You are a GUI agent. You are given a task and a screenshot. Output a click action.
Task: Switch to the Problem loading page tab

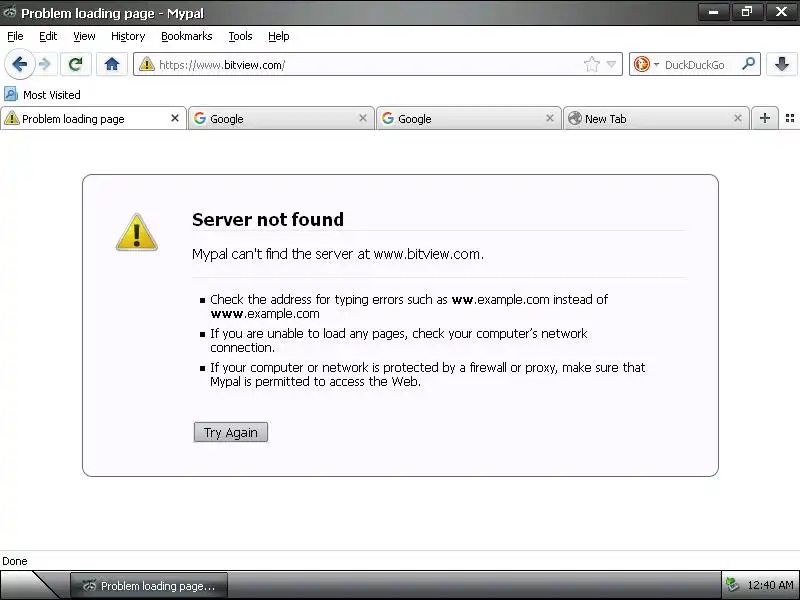tap(93, 118)
